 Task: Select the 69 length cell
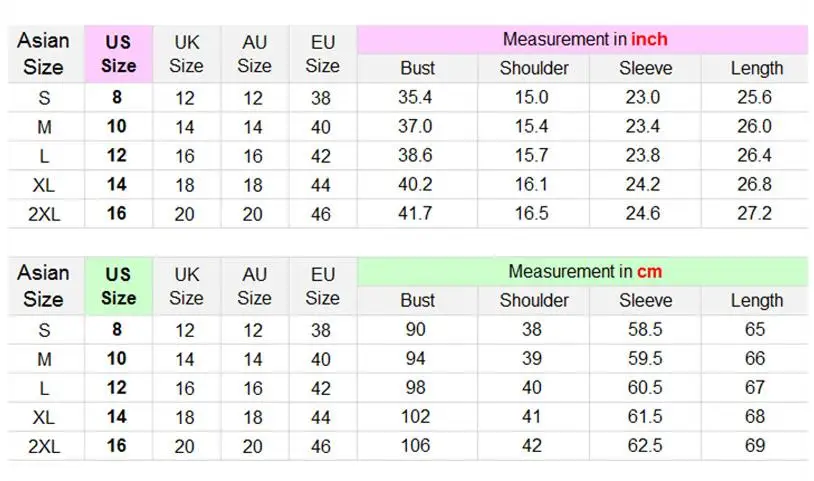coord(756,445)
